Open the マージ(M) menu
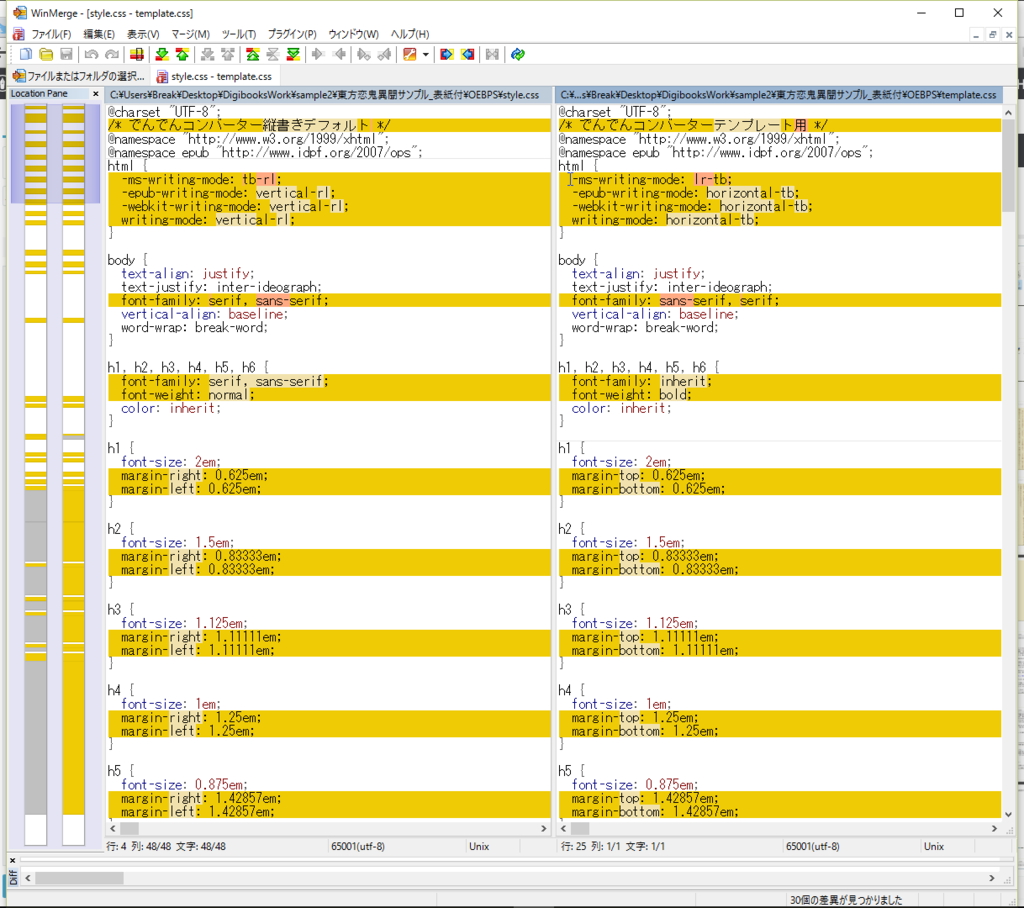This screenshot has width=1024, height=908. point(190,34)
